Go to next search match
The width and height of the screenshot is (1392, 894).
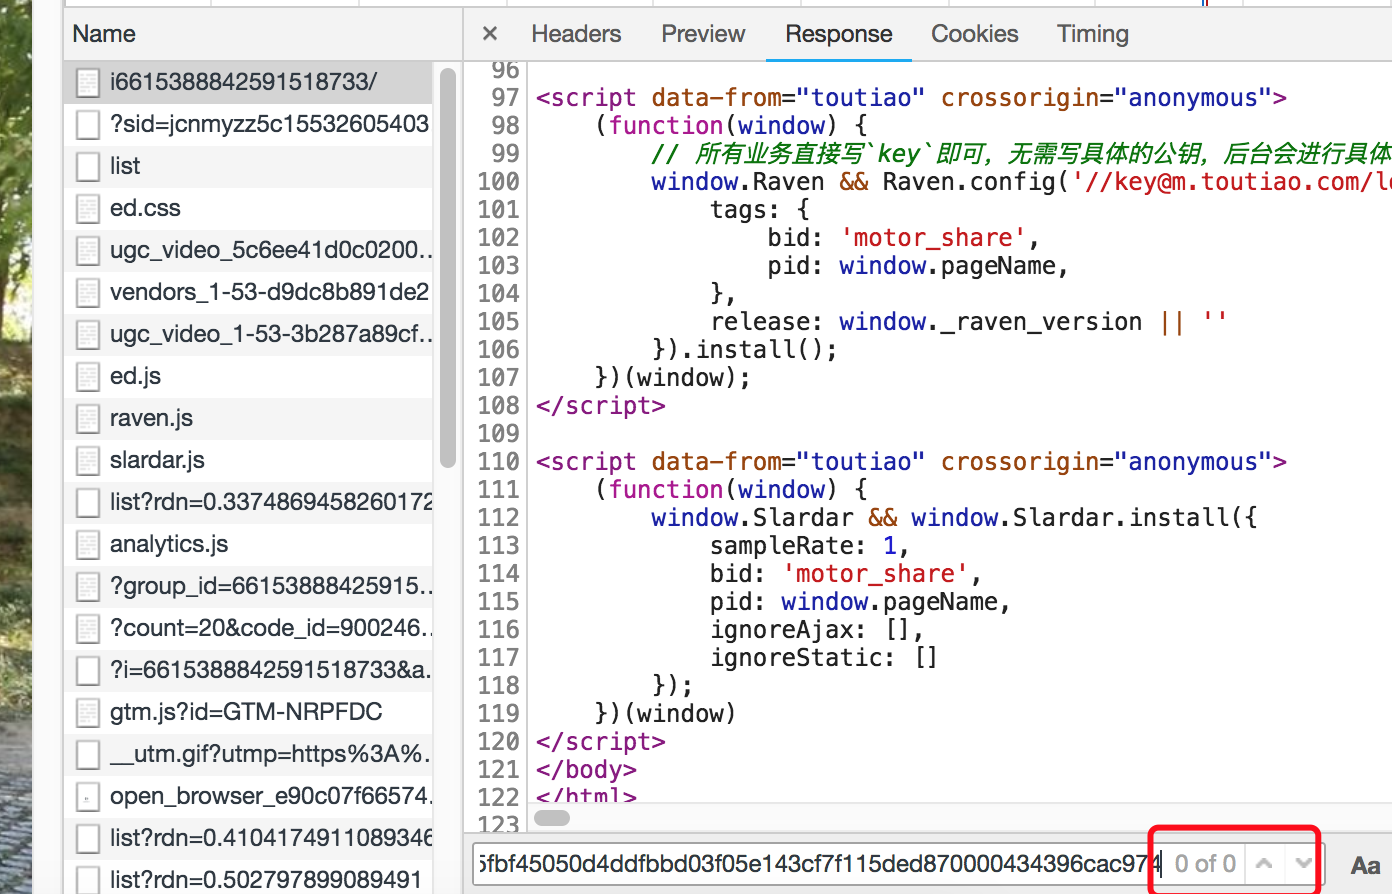[x=1303, y=864]
